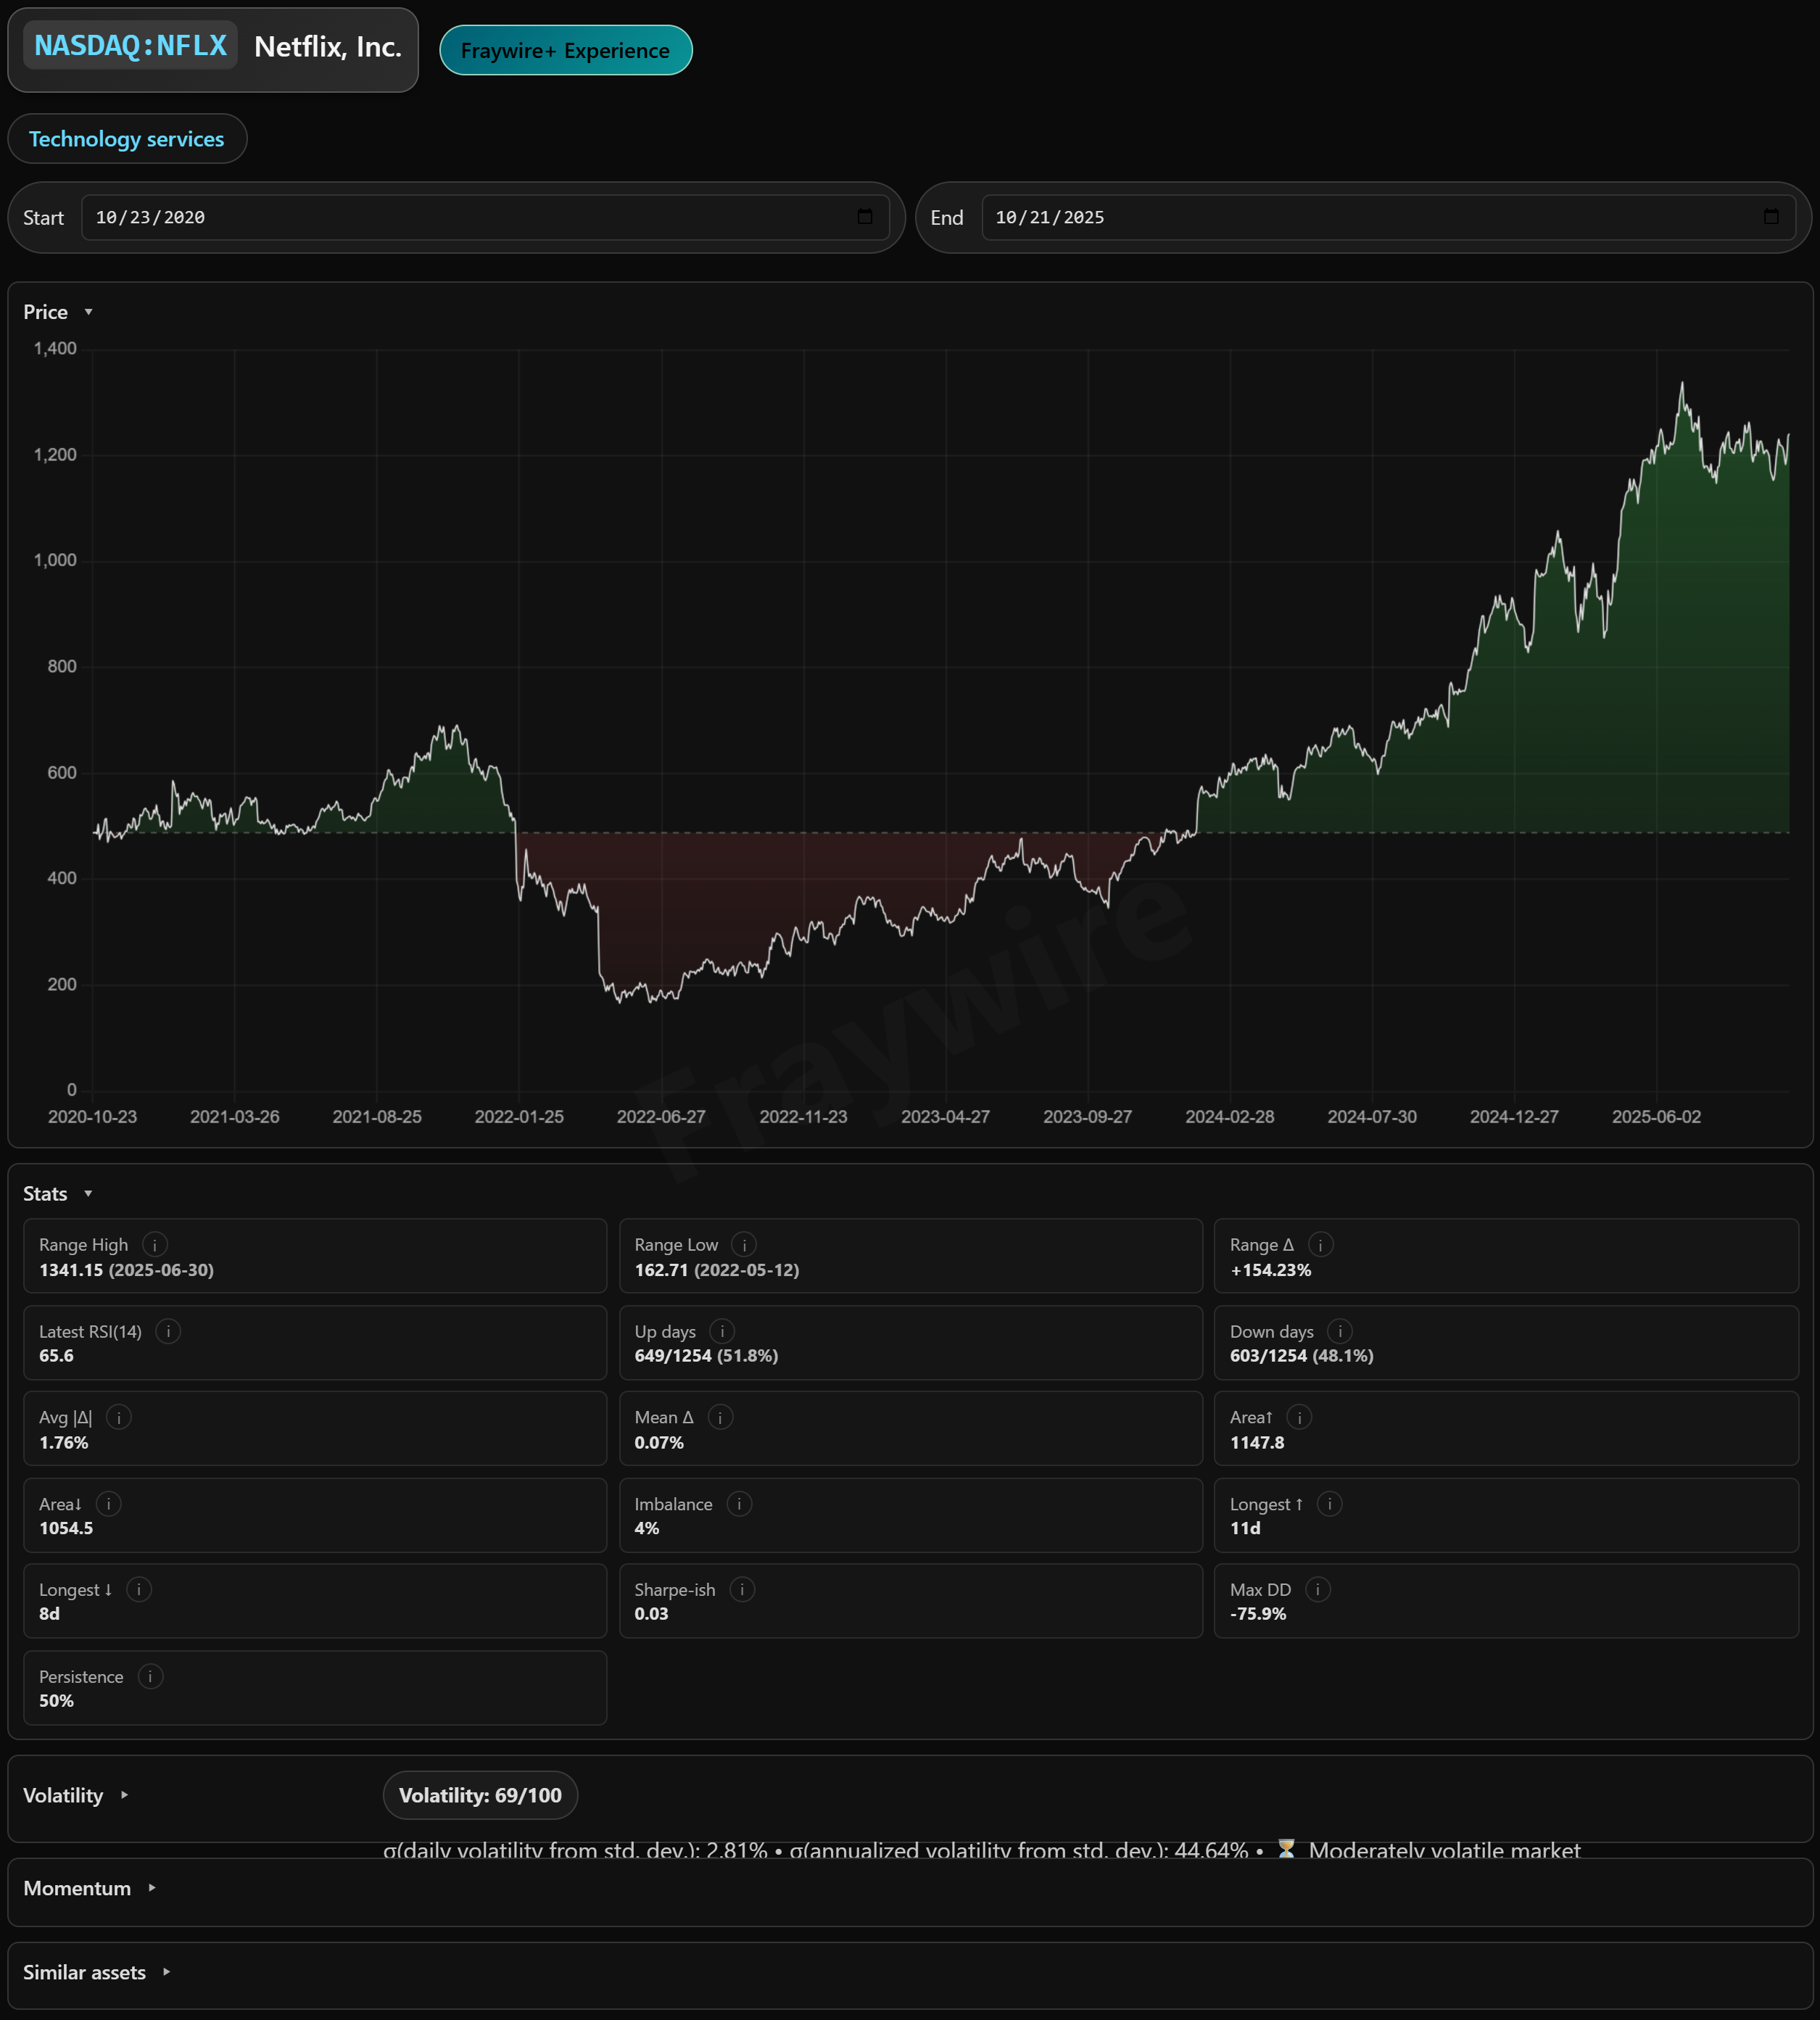The width and height of the screenshot is (1820, 2020).
Task: Click the Imbalance info icon
Action: point(739,1504)
